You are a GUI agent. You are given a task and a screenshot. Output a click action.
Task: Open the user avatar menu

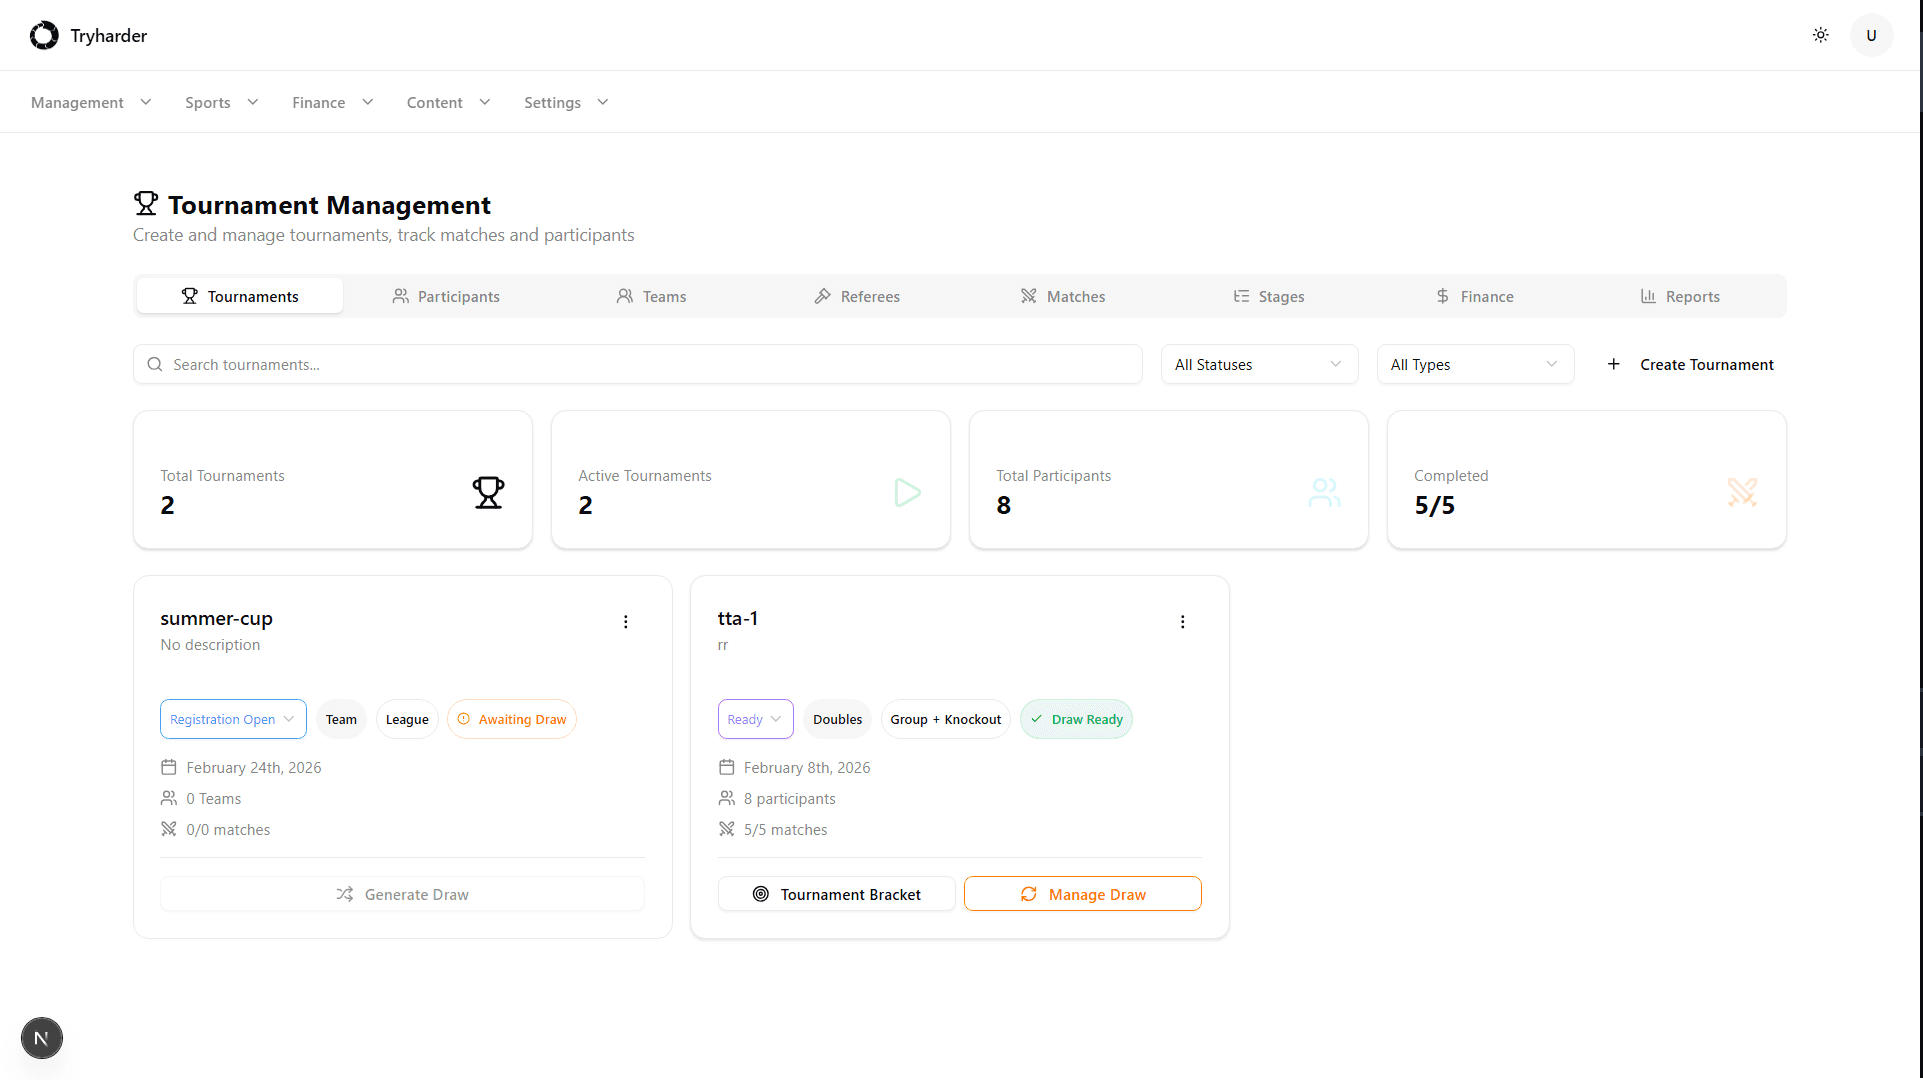coord(1871,35)
